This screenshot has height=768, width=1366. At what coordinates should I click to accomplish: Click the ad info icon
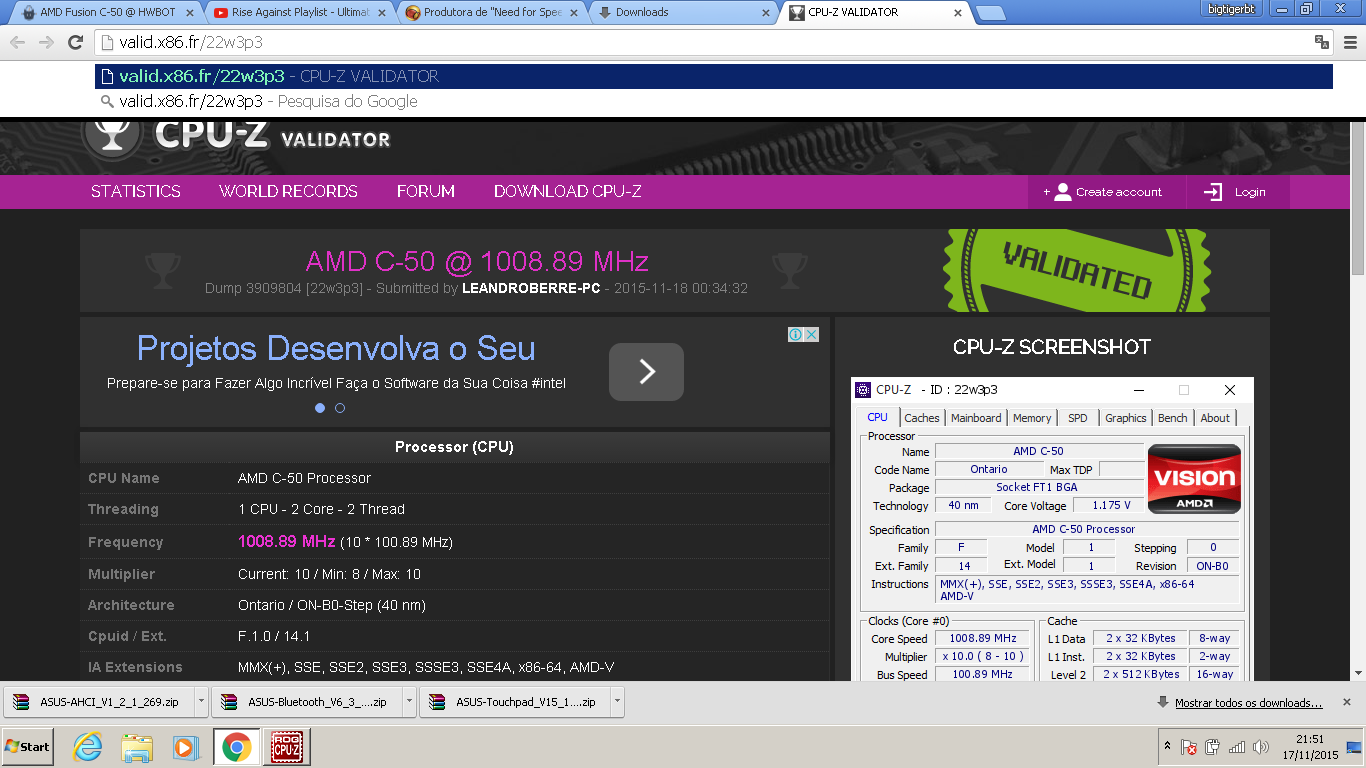tap(796, 334)
